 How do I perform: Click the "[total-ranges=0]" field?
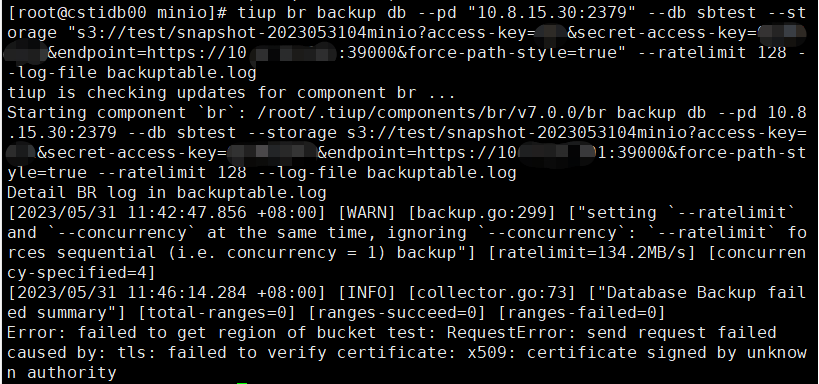pos(217,313)
